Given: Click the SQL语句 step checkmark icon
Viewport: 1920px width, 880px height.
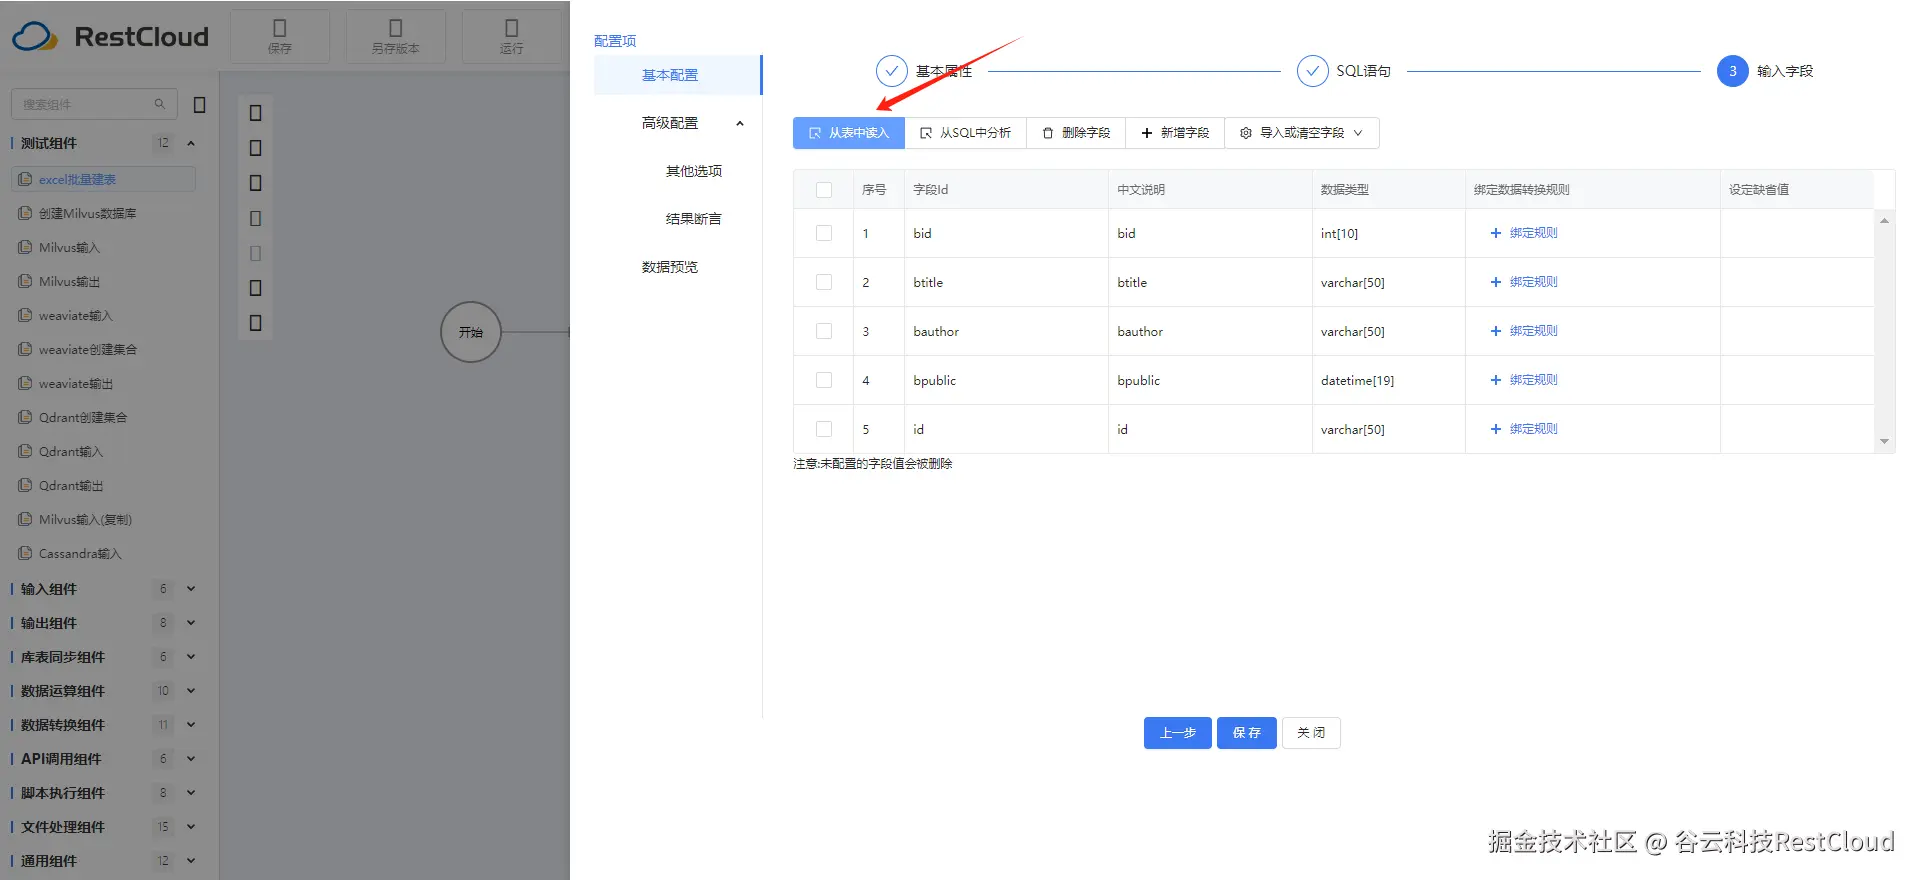Looking at the screenshot, I should [x=1312, y=71].
